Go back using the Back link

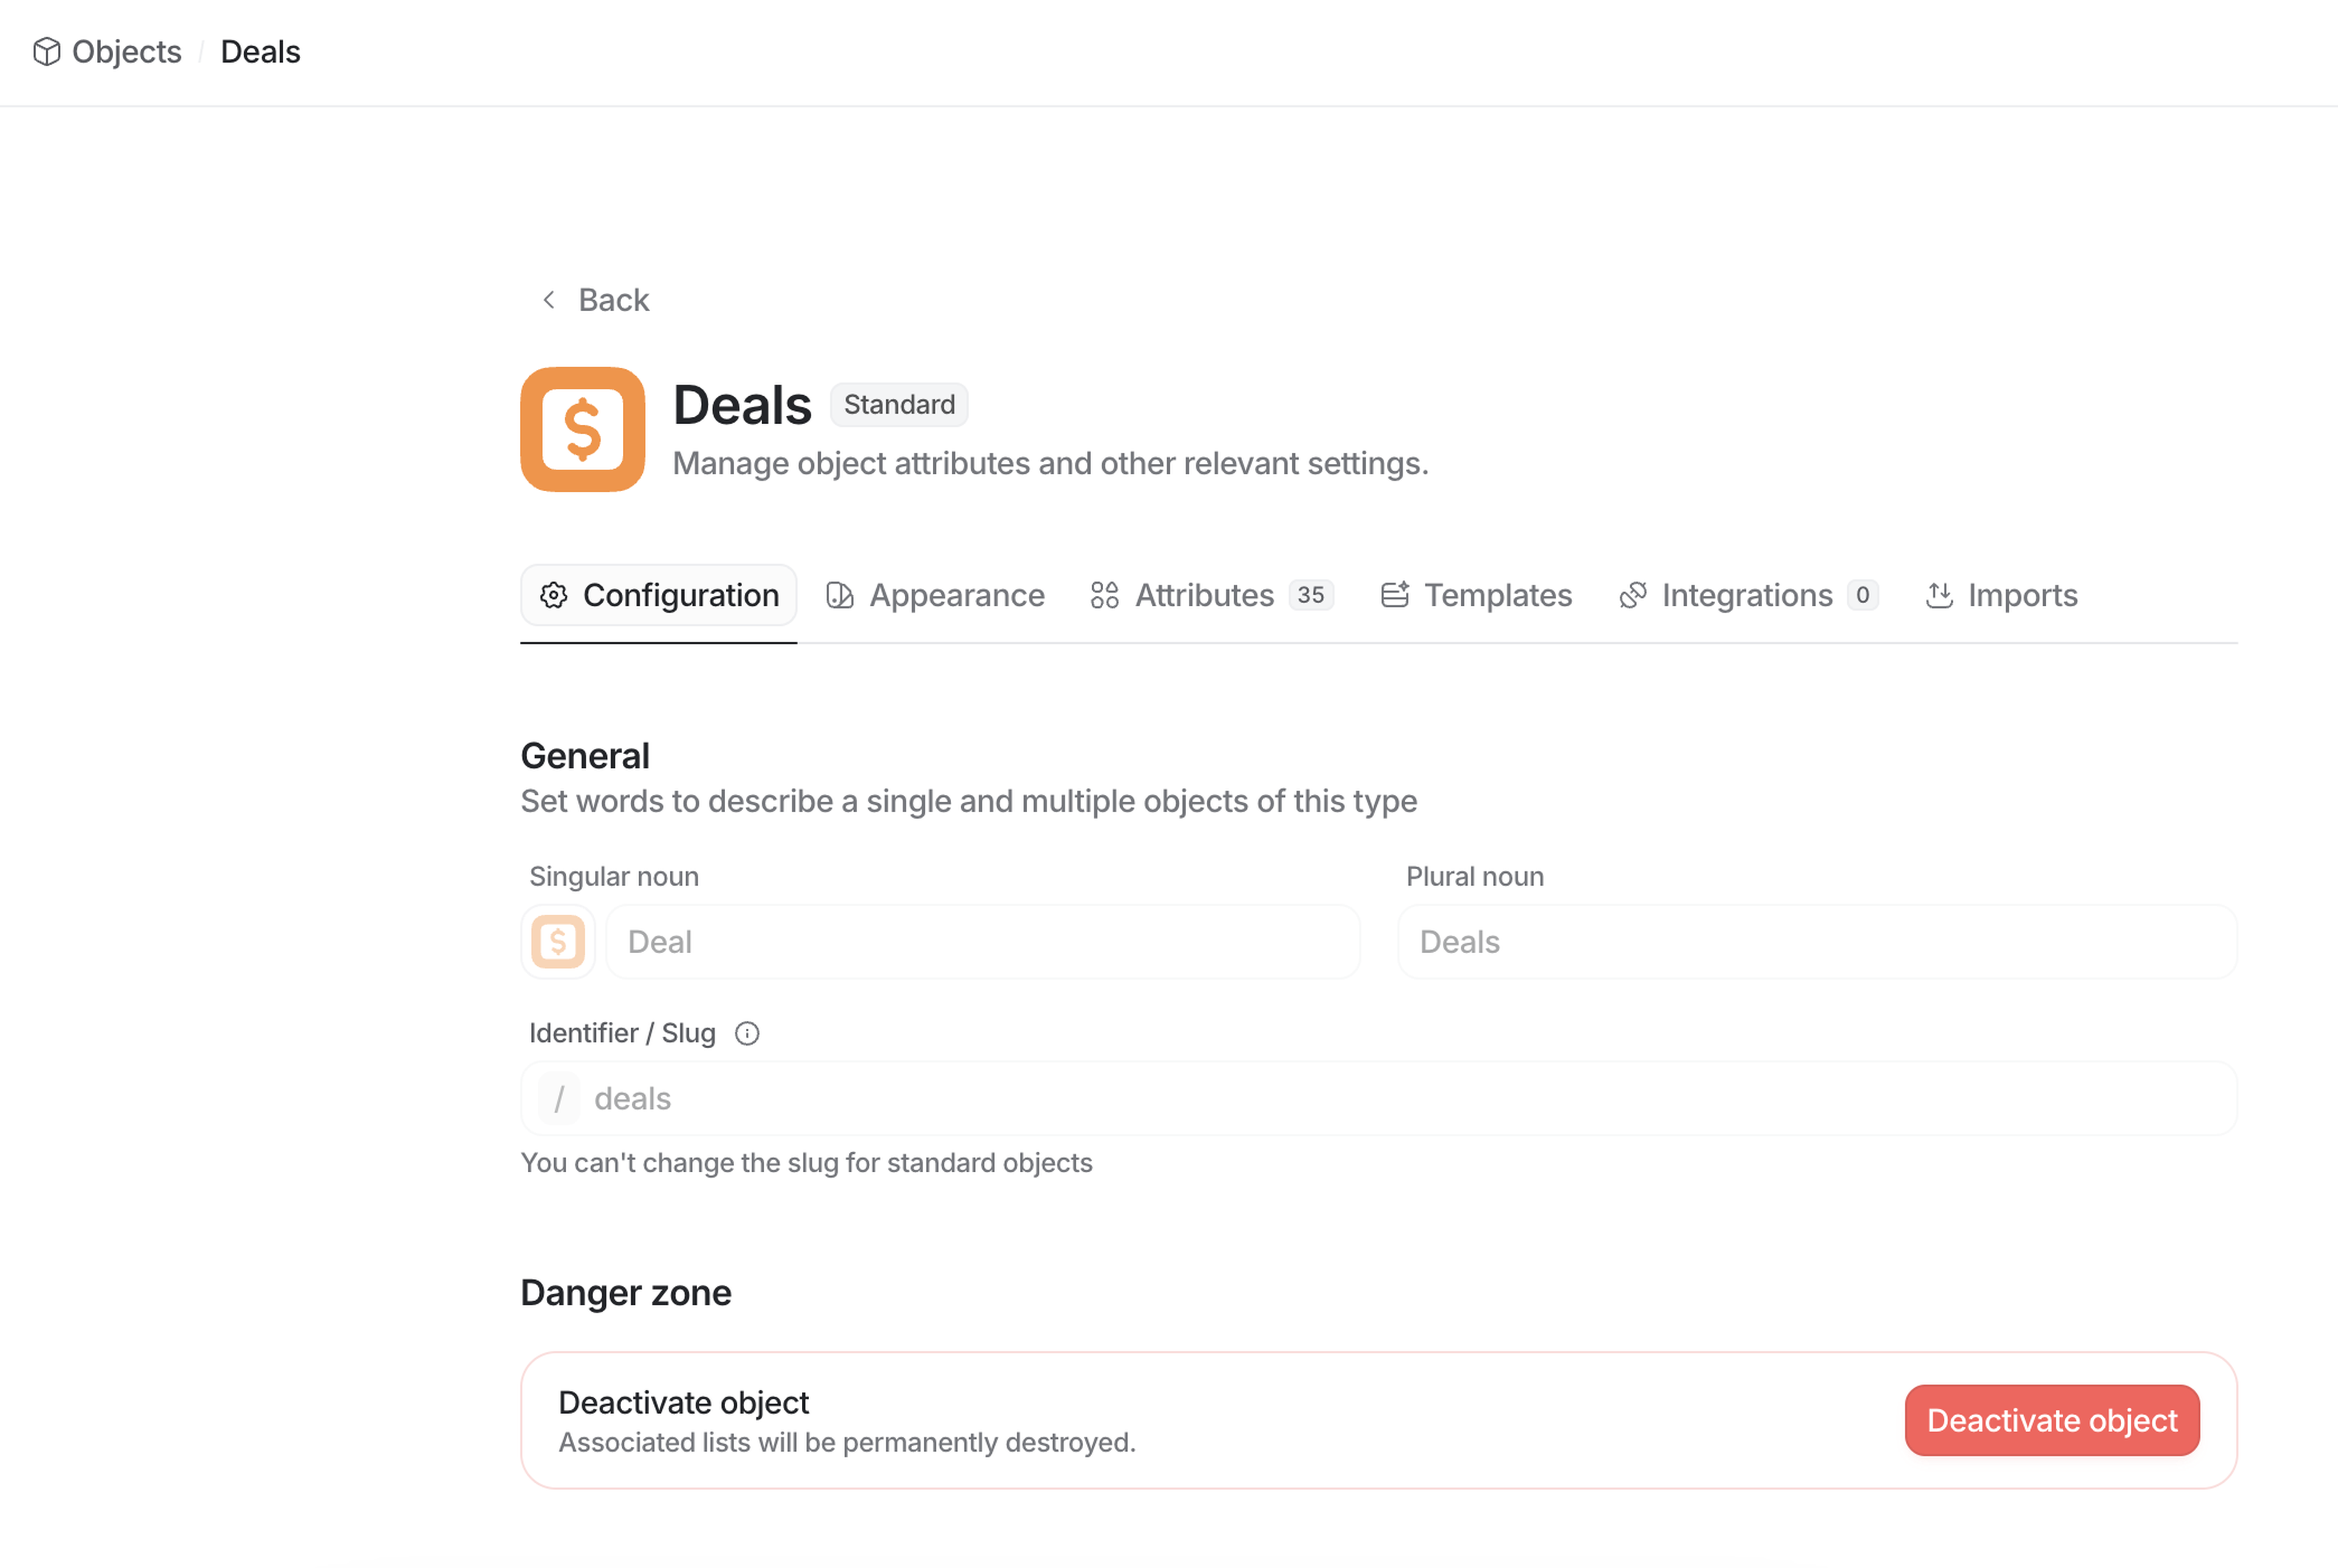tap(613, 300)
